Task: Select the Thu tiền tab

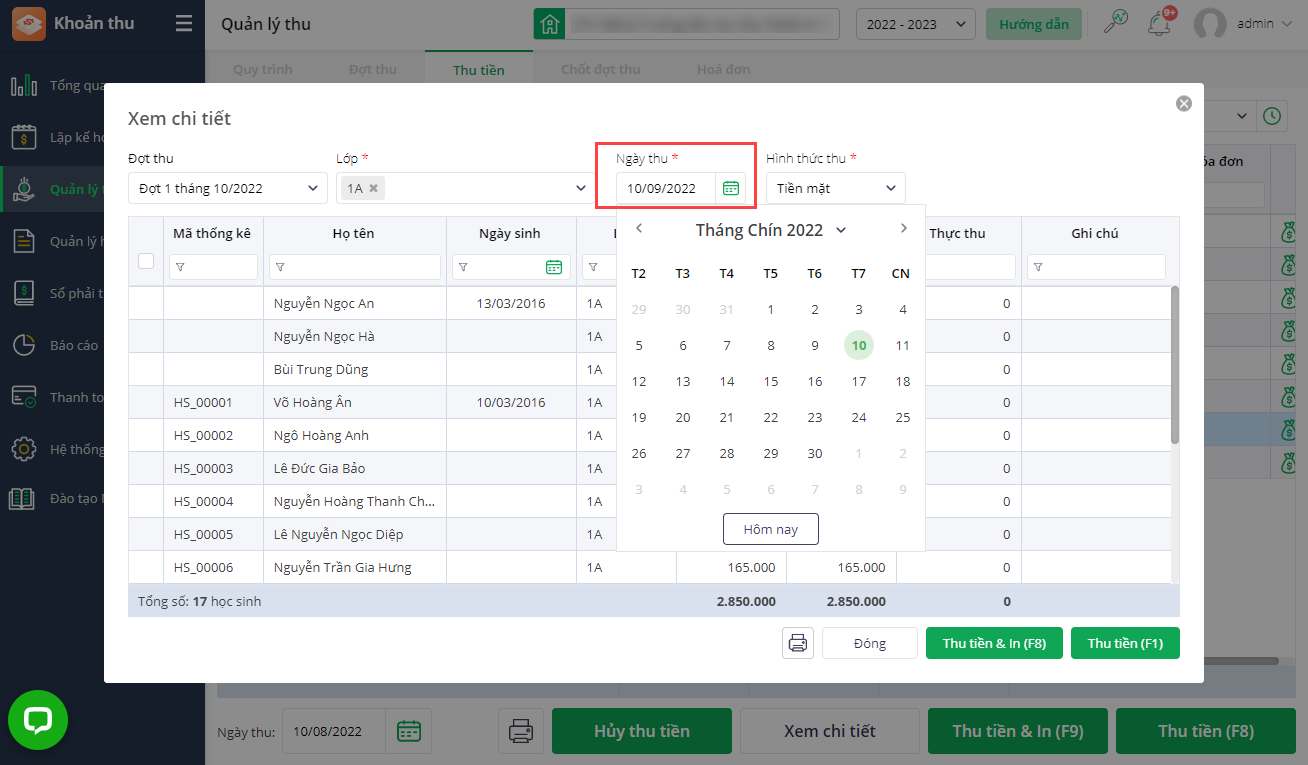Action: point(479,70)
